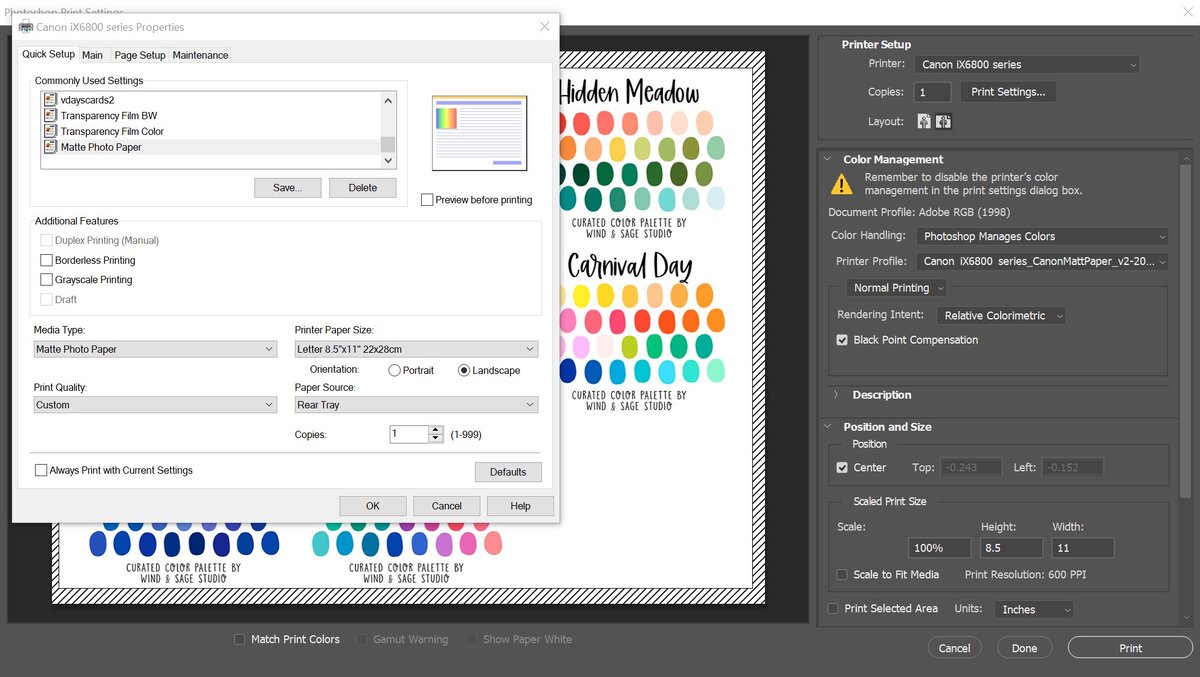Select the portrait layout icon
This screenshot has height=677, width=1200.
(x=924, y=122)
